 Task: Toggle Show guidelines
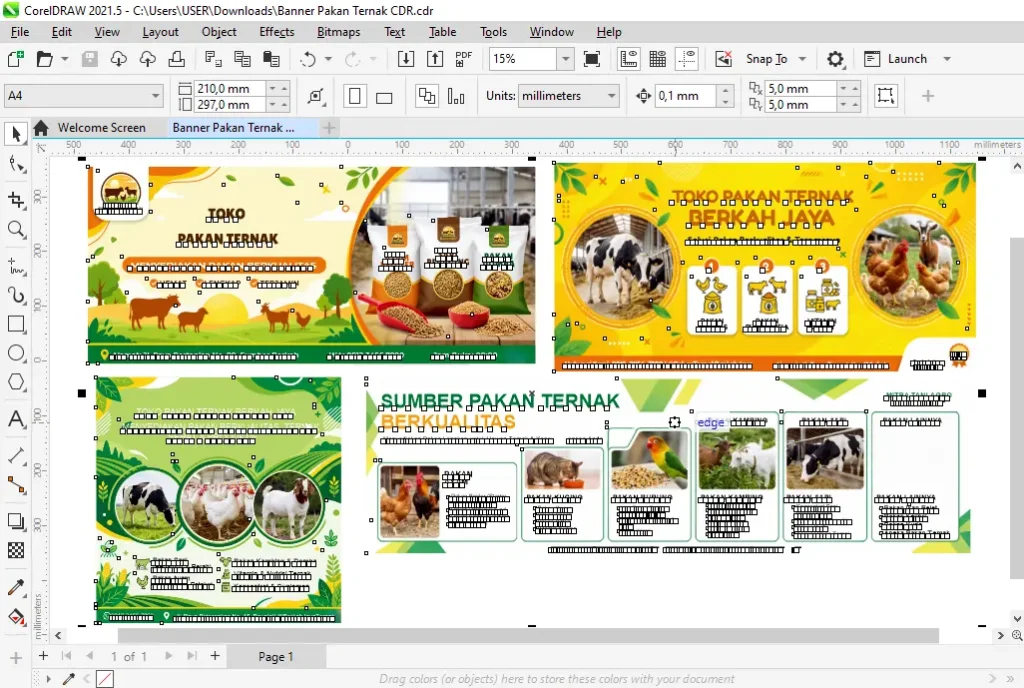(686, 59)
